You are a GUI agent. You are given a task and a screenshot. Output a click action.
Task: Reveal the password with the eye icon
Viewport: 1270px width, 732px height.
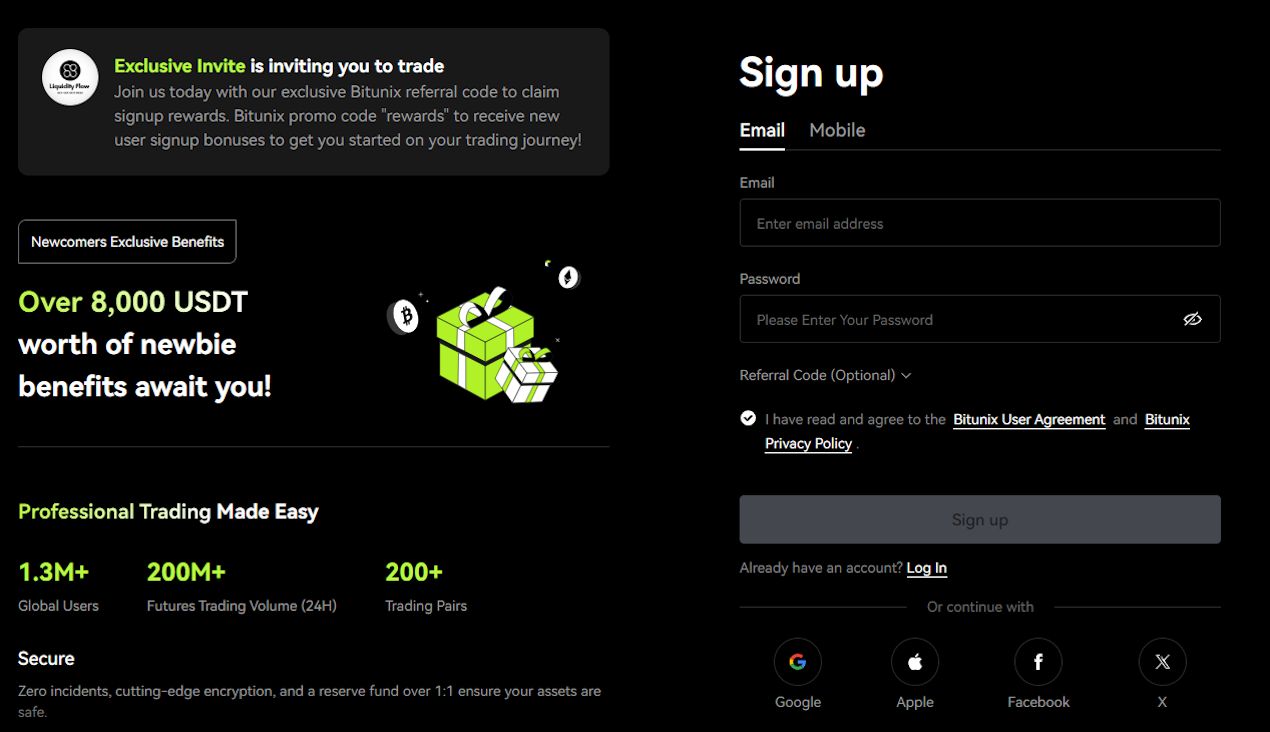pos(1192,319)
